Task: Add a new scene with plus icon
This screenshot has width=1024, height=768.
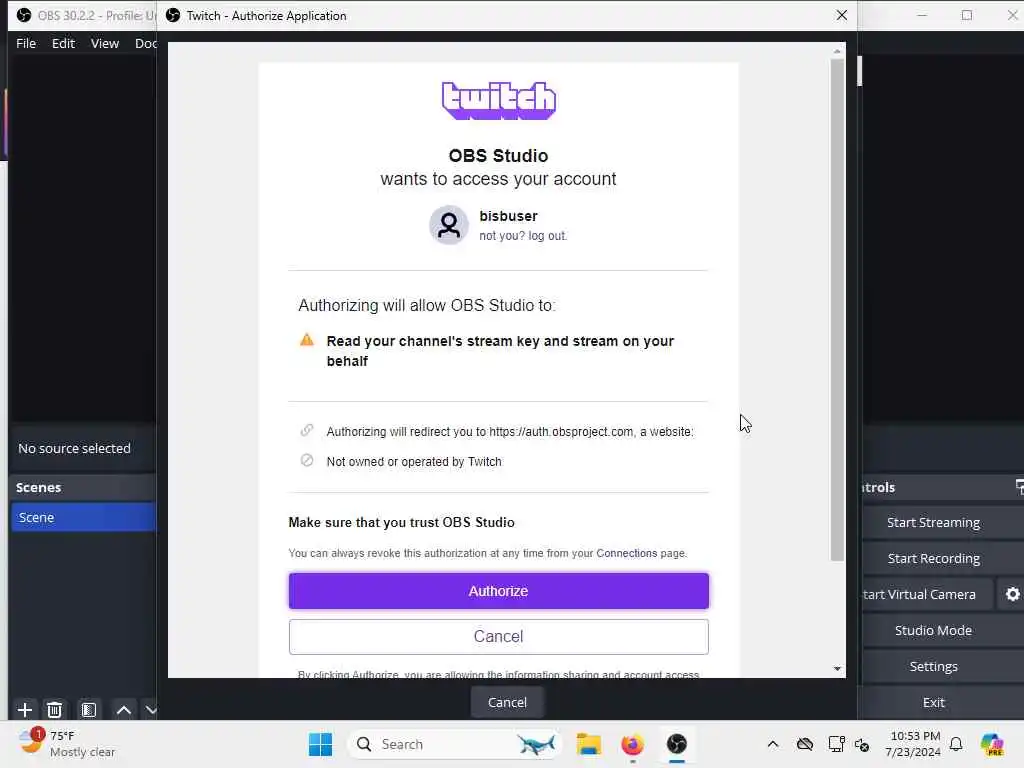Action: pyautogui.click(x=25, y=709)
